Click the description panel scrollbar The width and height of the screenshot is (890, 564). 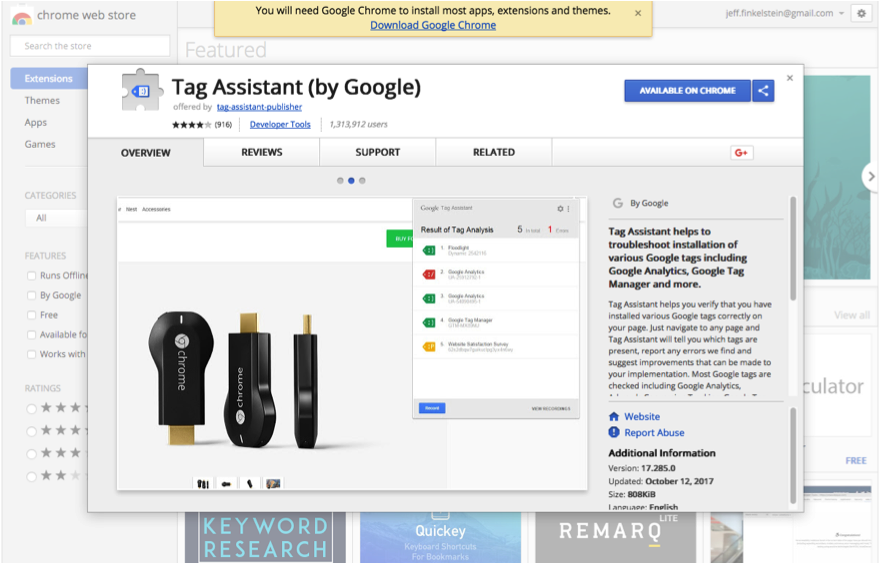click(x=793, y=249)
